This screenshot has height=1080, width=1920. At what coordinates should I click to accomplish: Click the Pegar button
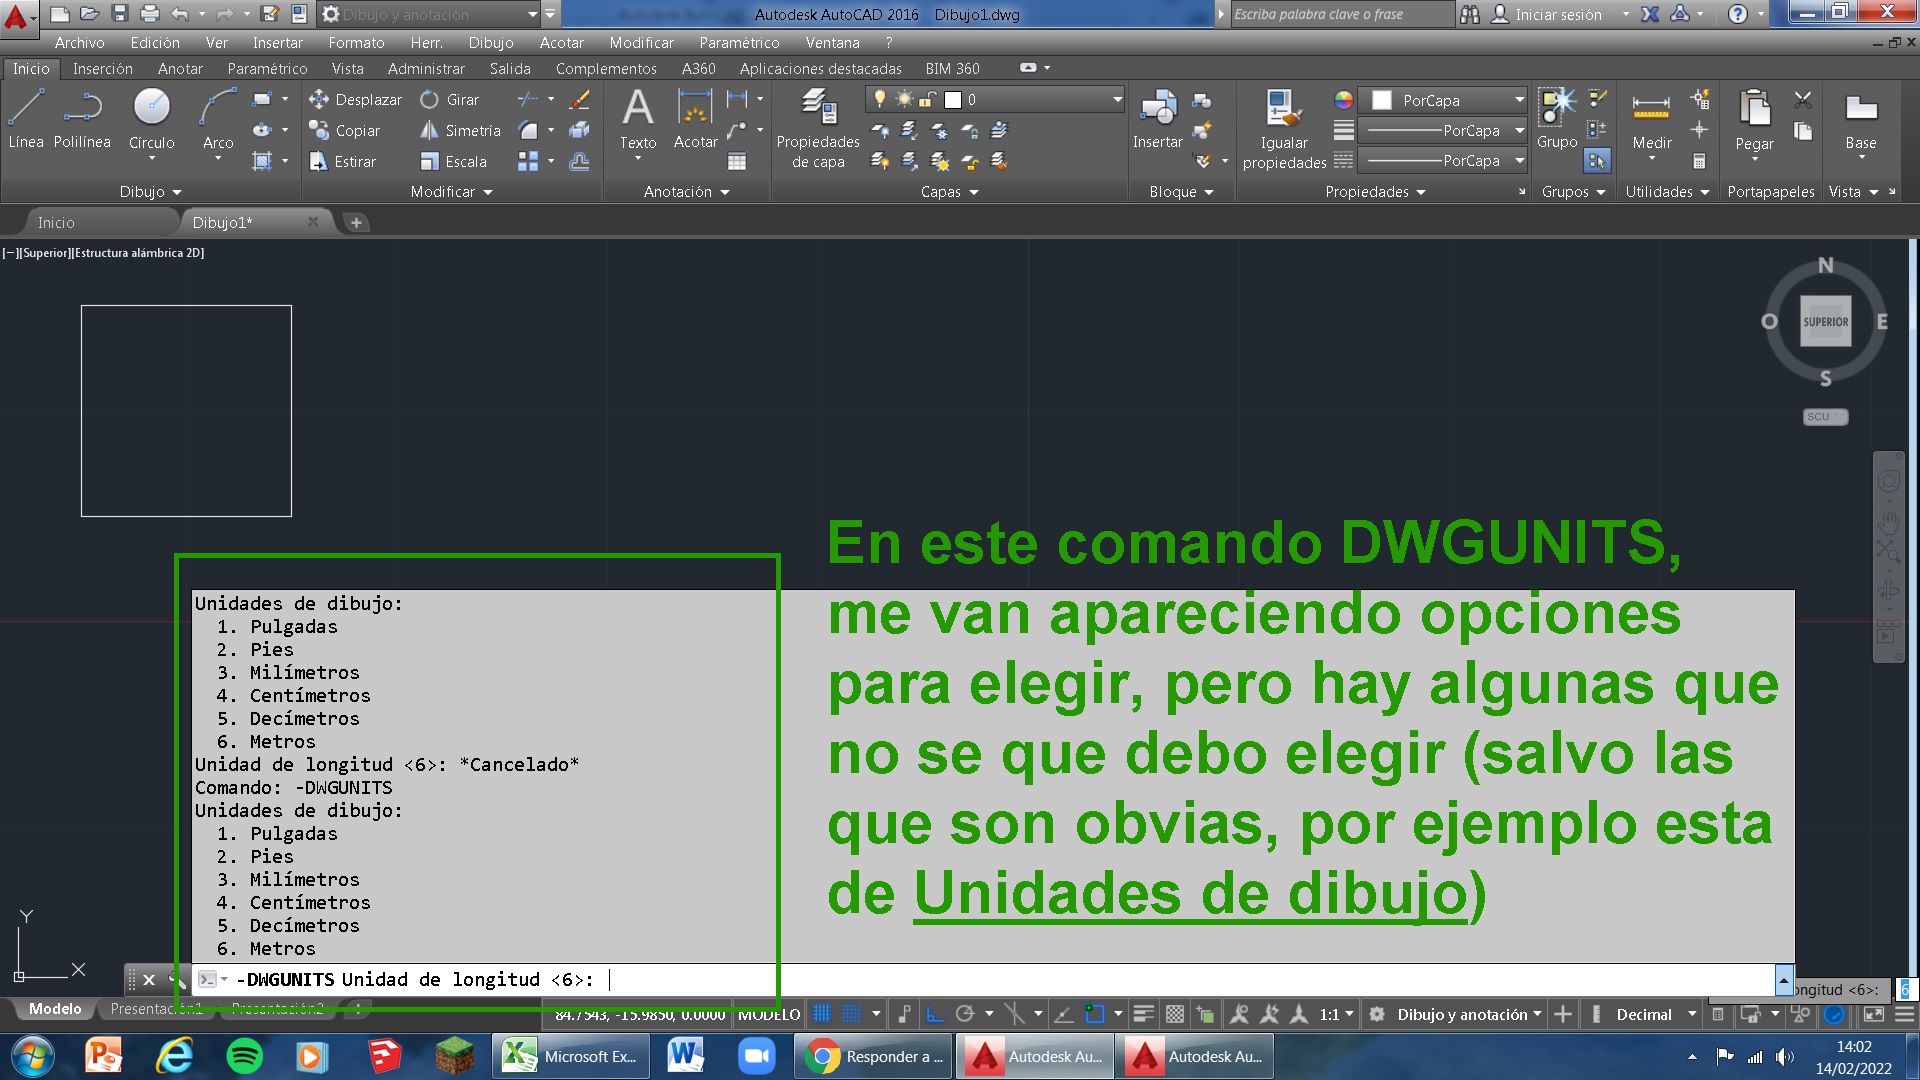click(1754, 120)
